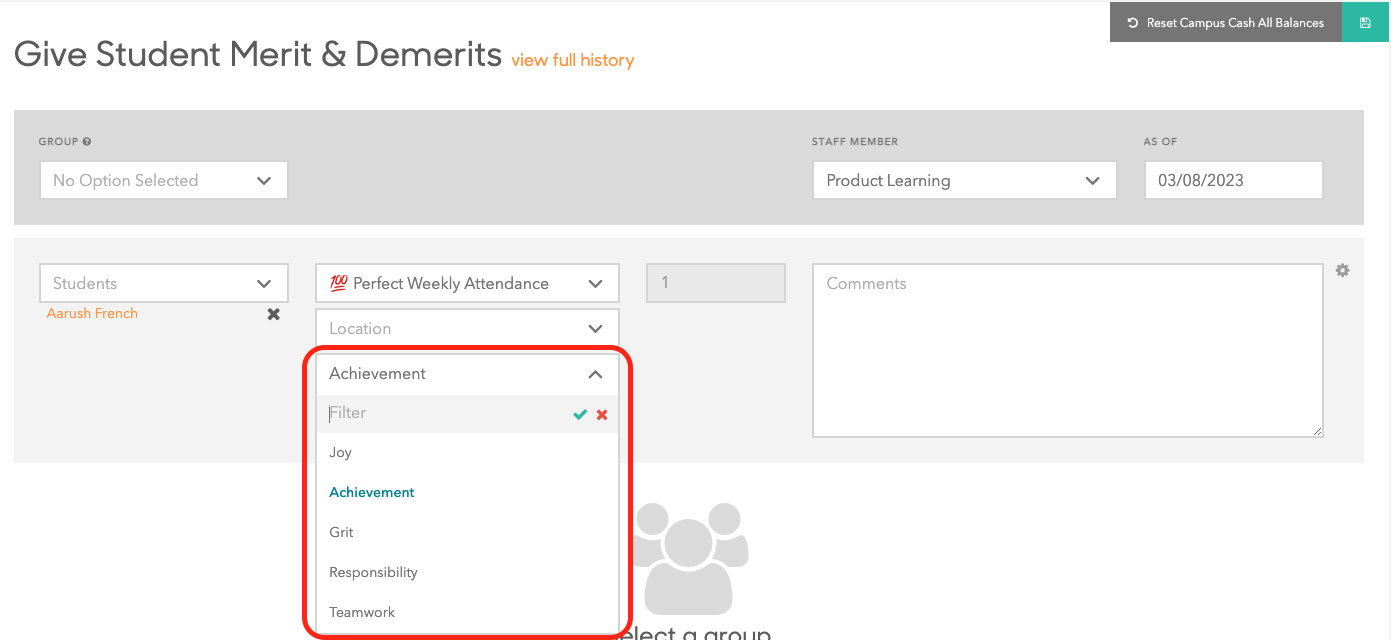The image size is (1391, 640).
Task: Open the Students dropdown
Action: (x=164, y=284)
